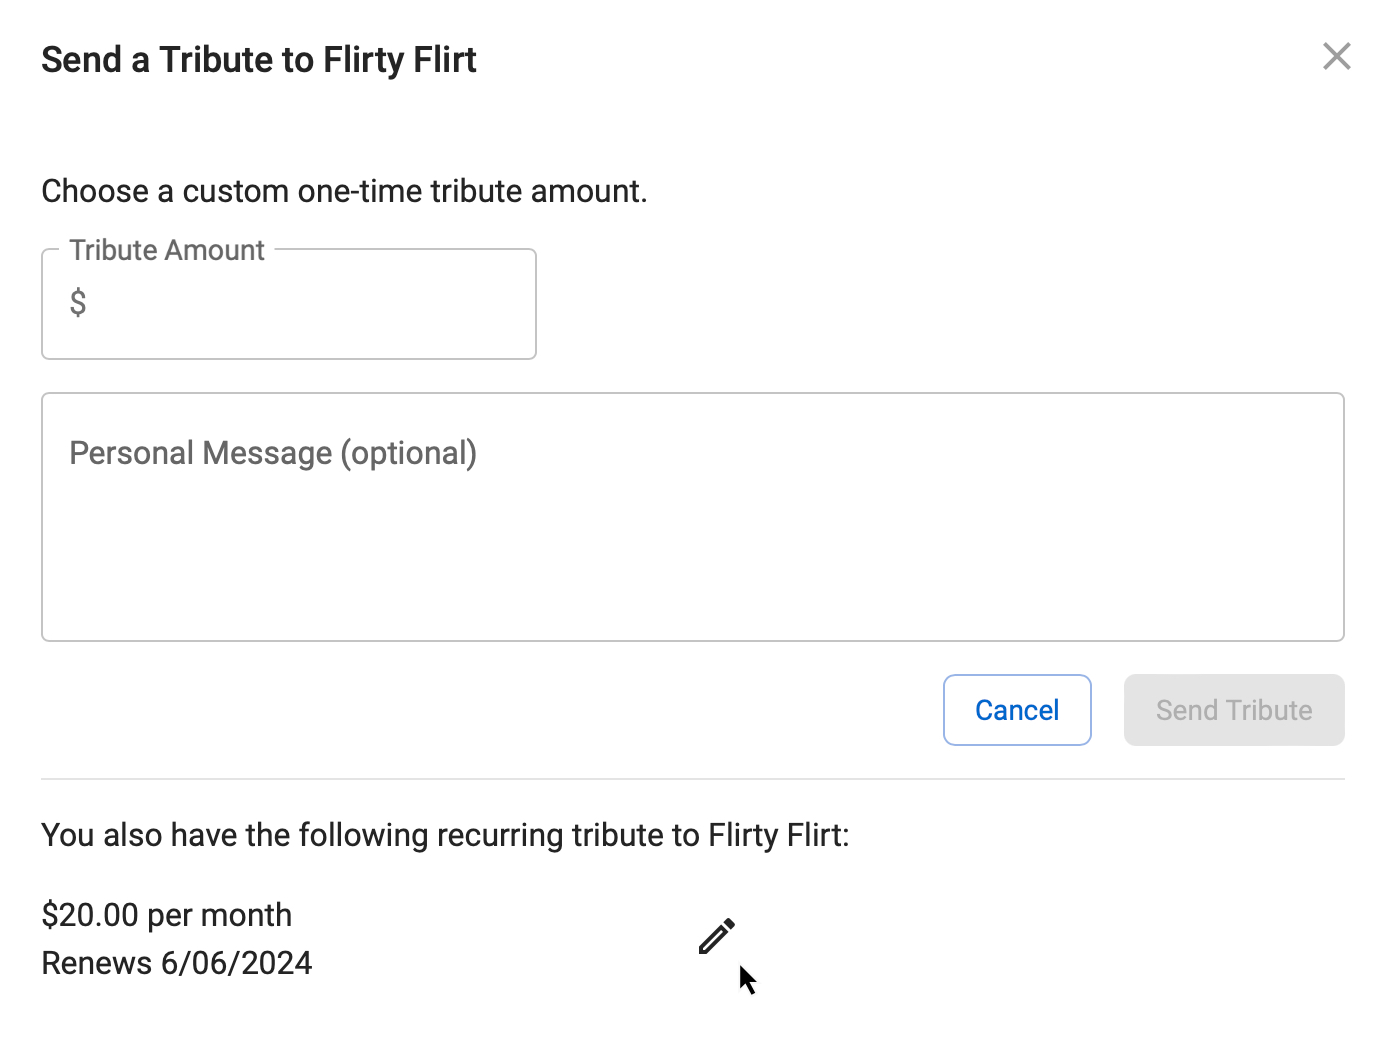Click the divider line below the buttons

coord(692,779)
